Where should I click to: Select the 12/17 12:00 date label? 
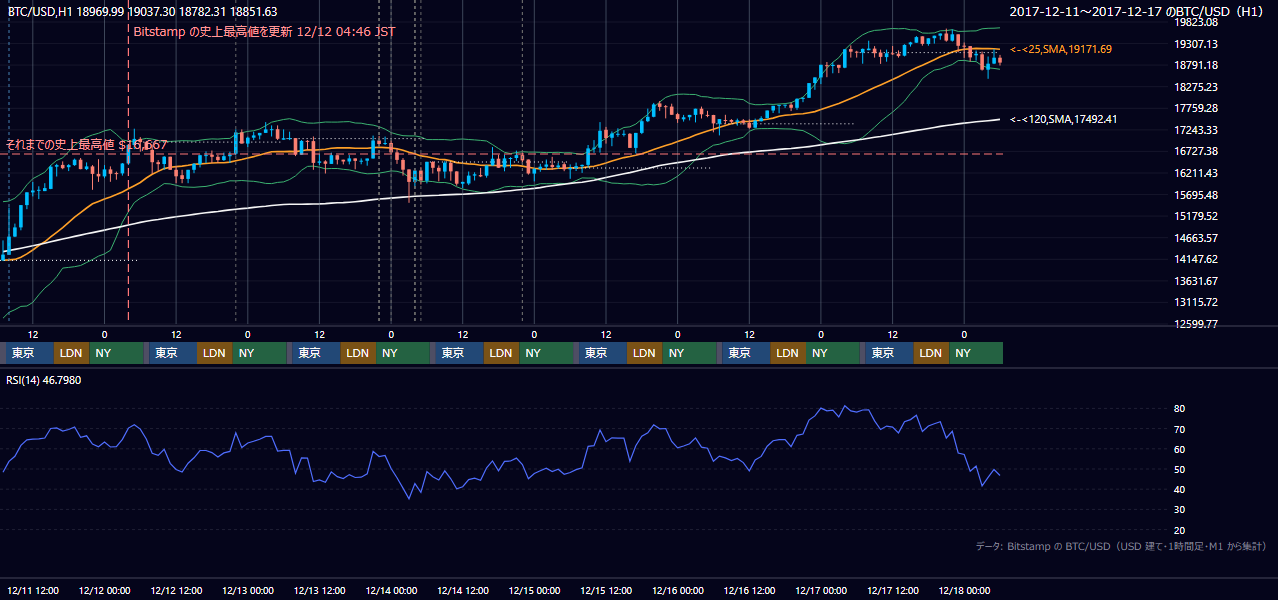893,590
